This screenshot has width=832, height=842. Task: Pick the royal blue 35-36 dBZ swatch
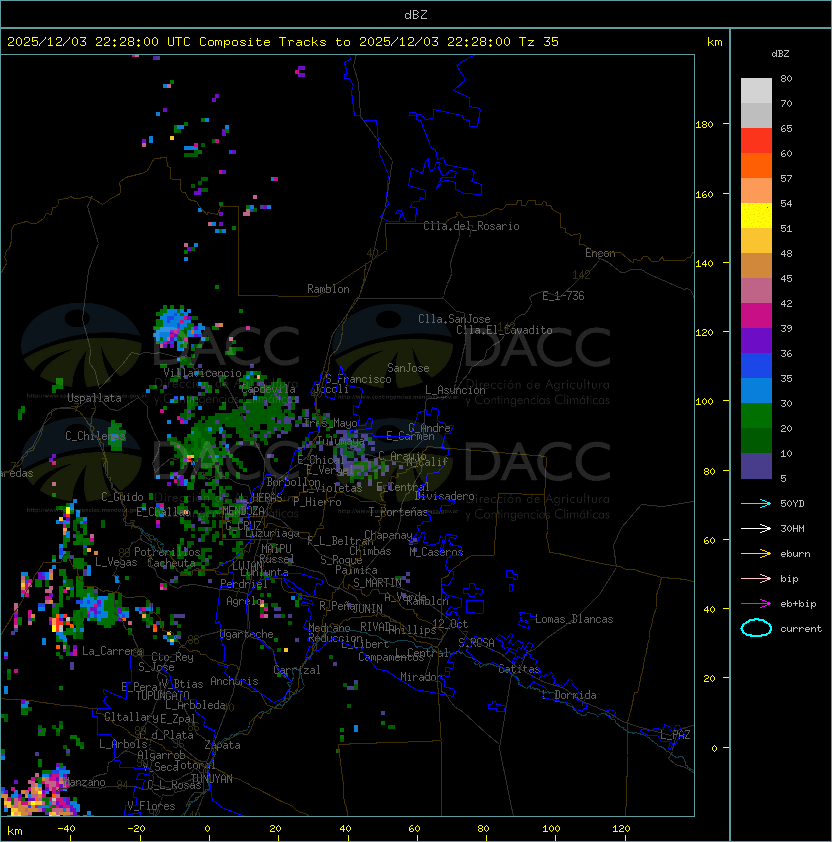click(756, 366)
